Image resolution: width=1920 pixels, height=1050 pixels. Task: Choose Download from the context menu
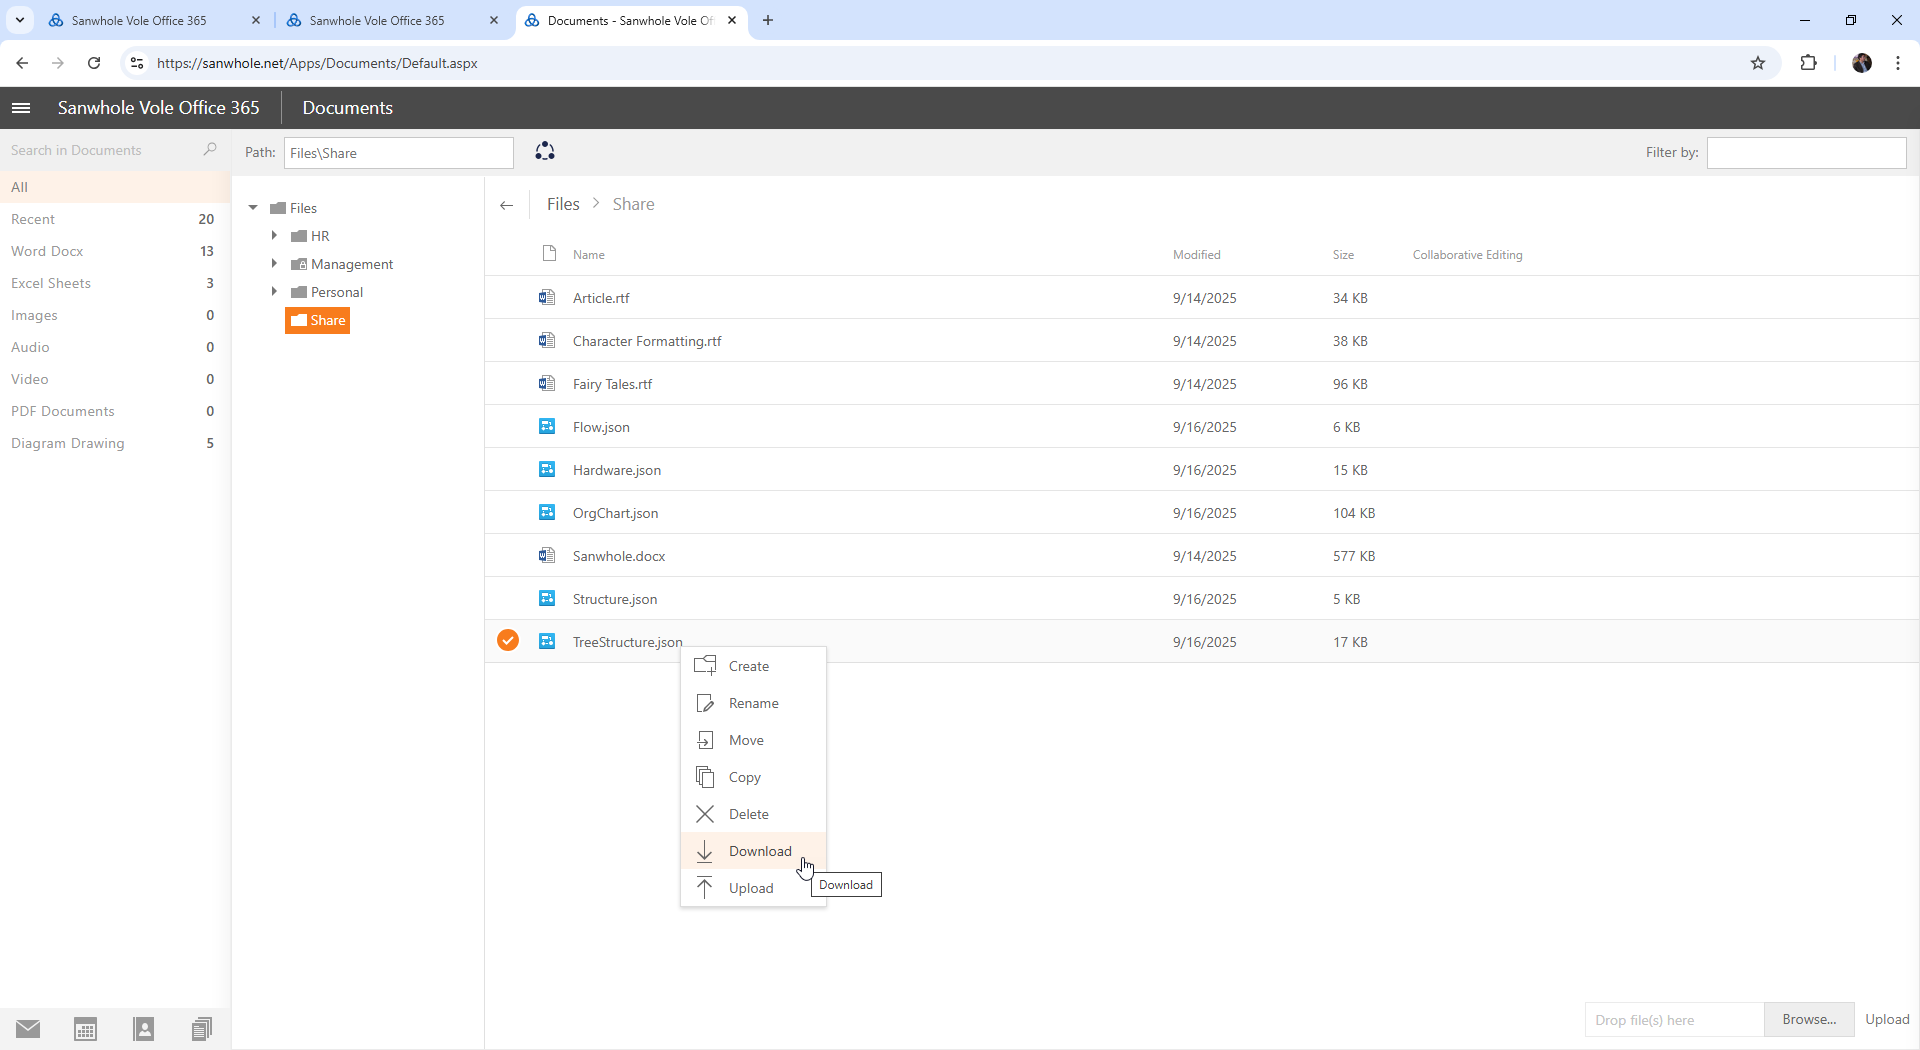(x=759, y=851)
